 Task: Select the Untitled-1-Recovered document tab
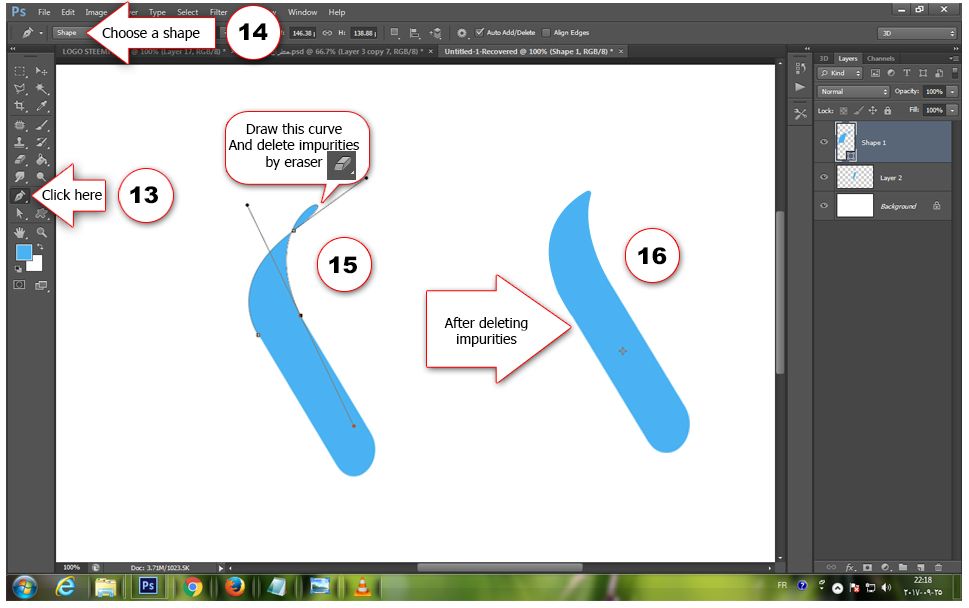pyautogui.click(x=534, y=51)
